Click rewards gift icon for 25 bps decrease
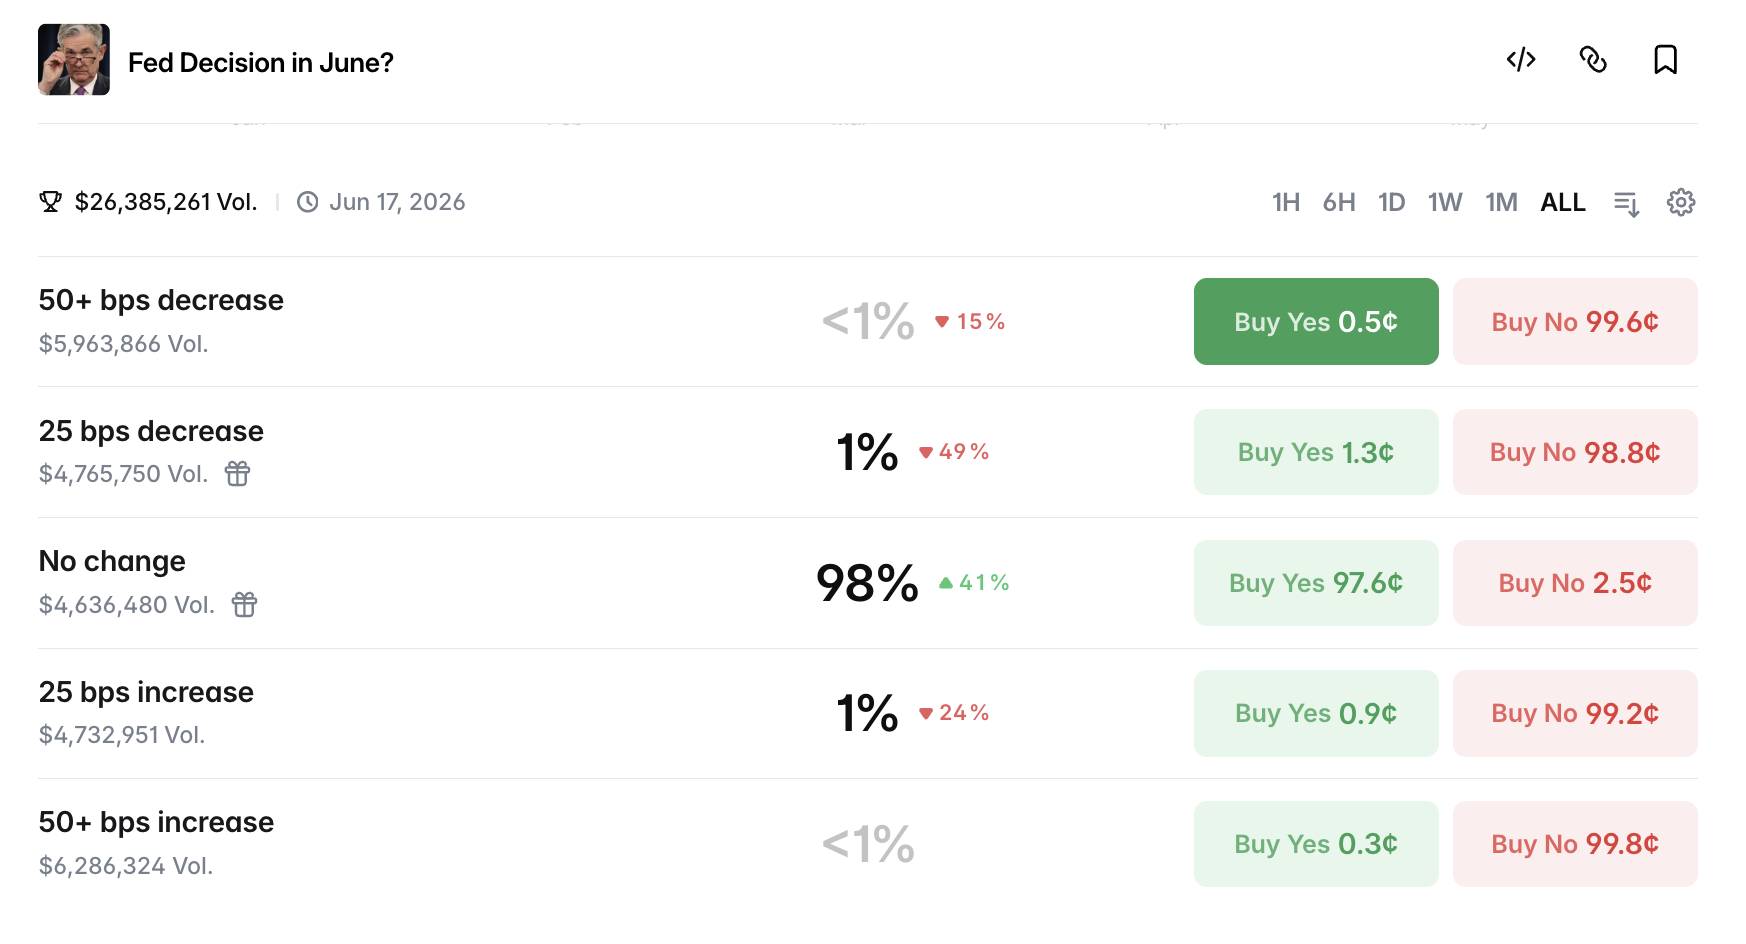 [x=237, y=473]
